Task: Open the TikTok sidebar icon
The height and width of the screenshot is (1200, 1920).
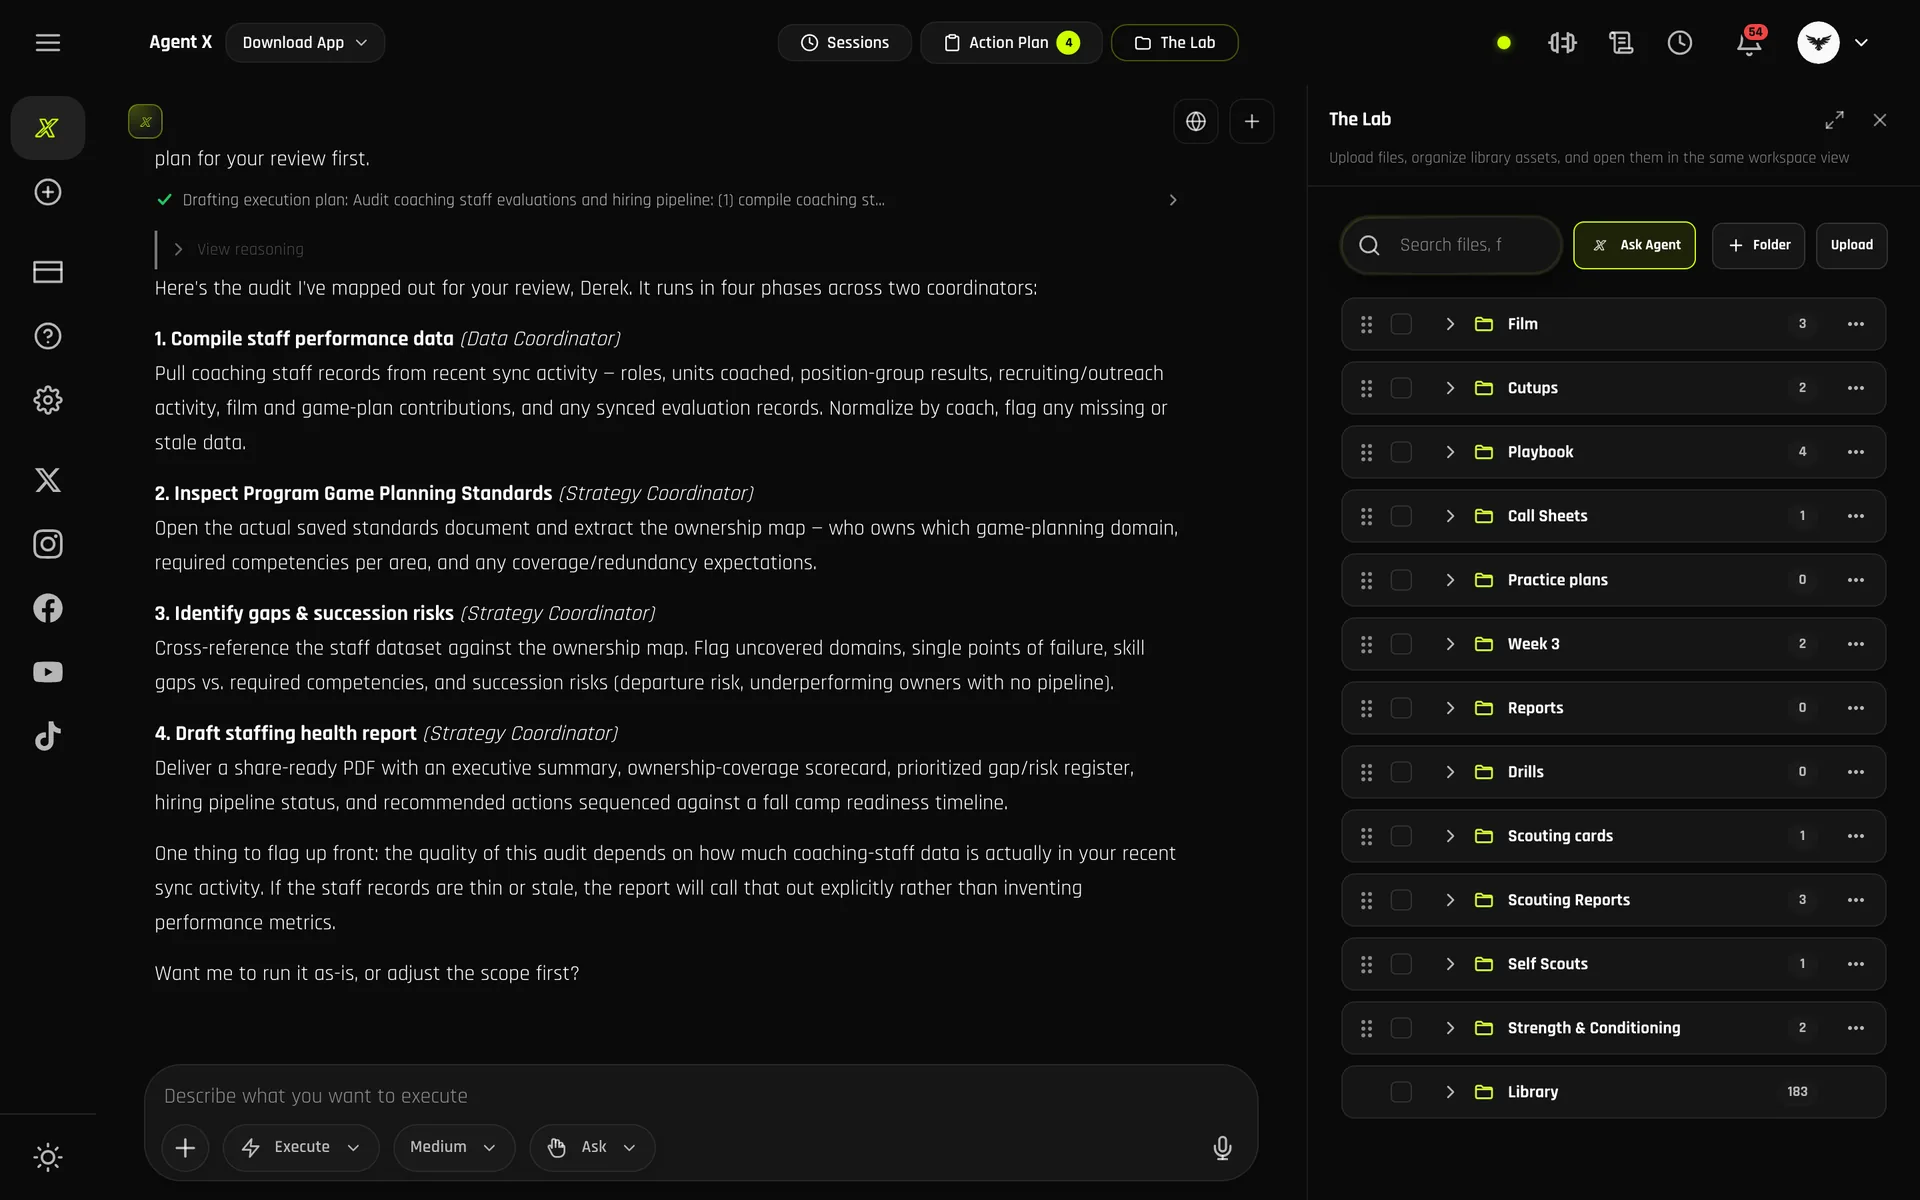Action: pyautogui.click(x=48, y=736)
